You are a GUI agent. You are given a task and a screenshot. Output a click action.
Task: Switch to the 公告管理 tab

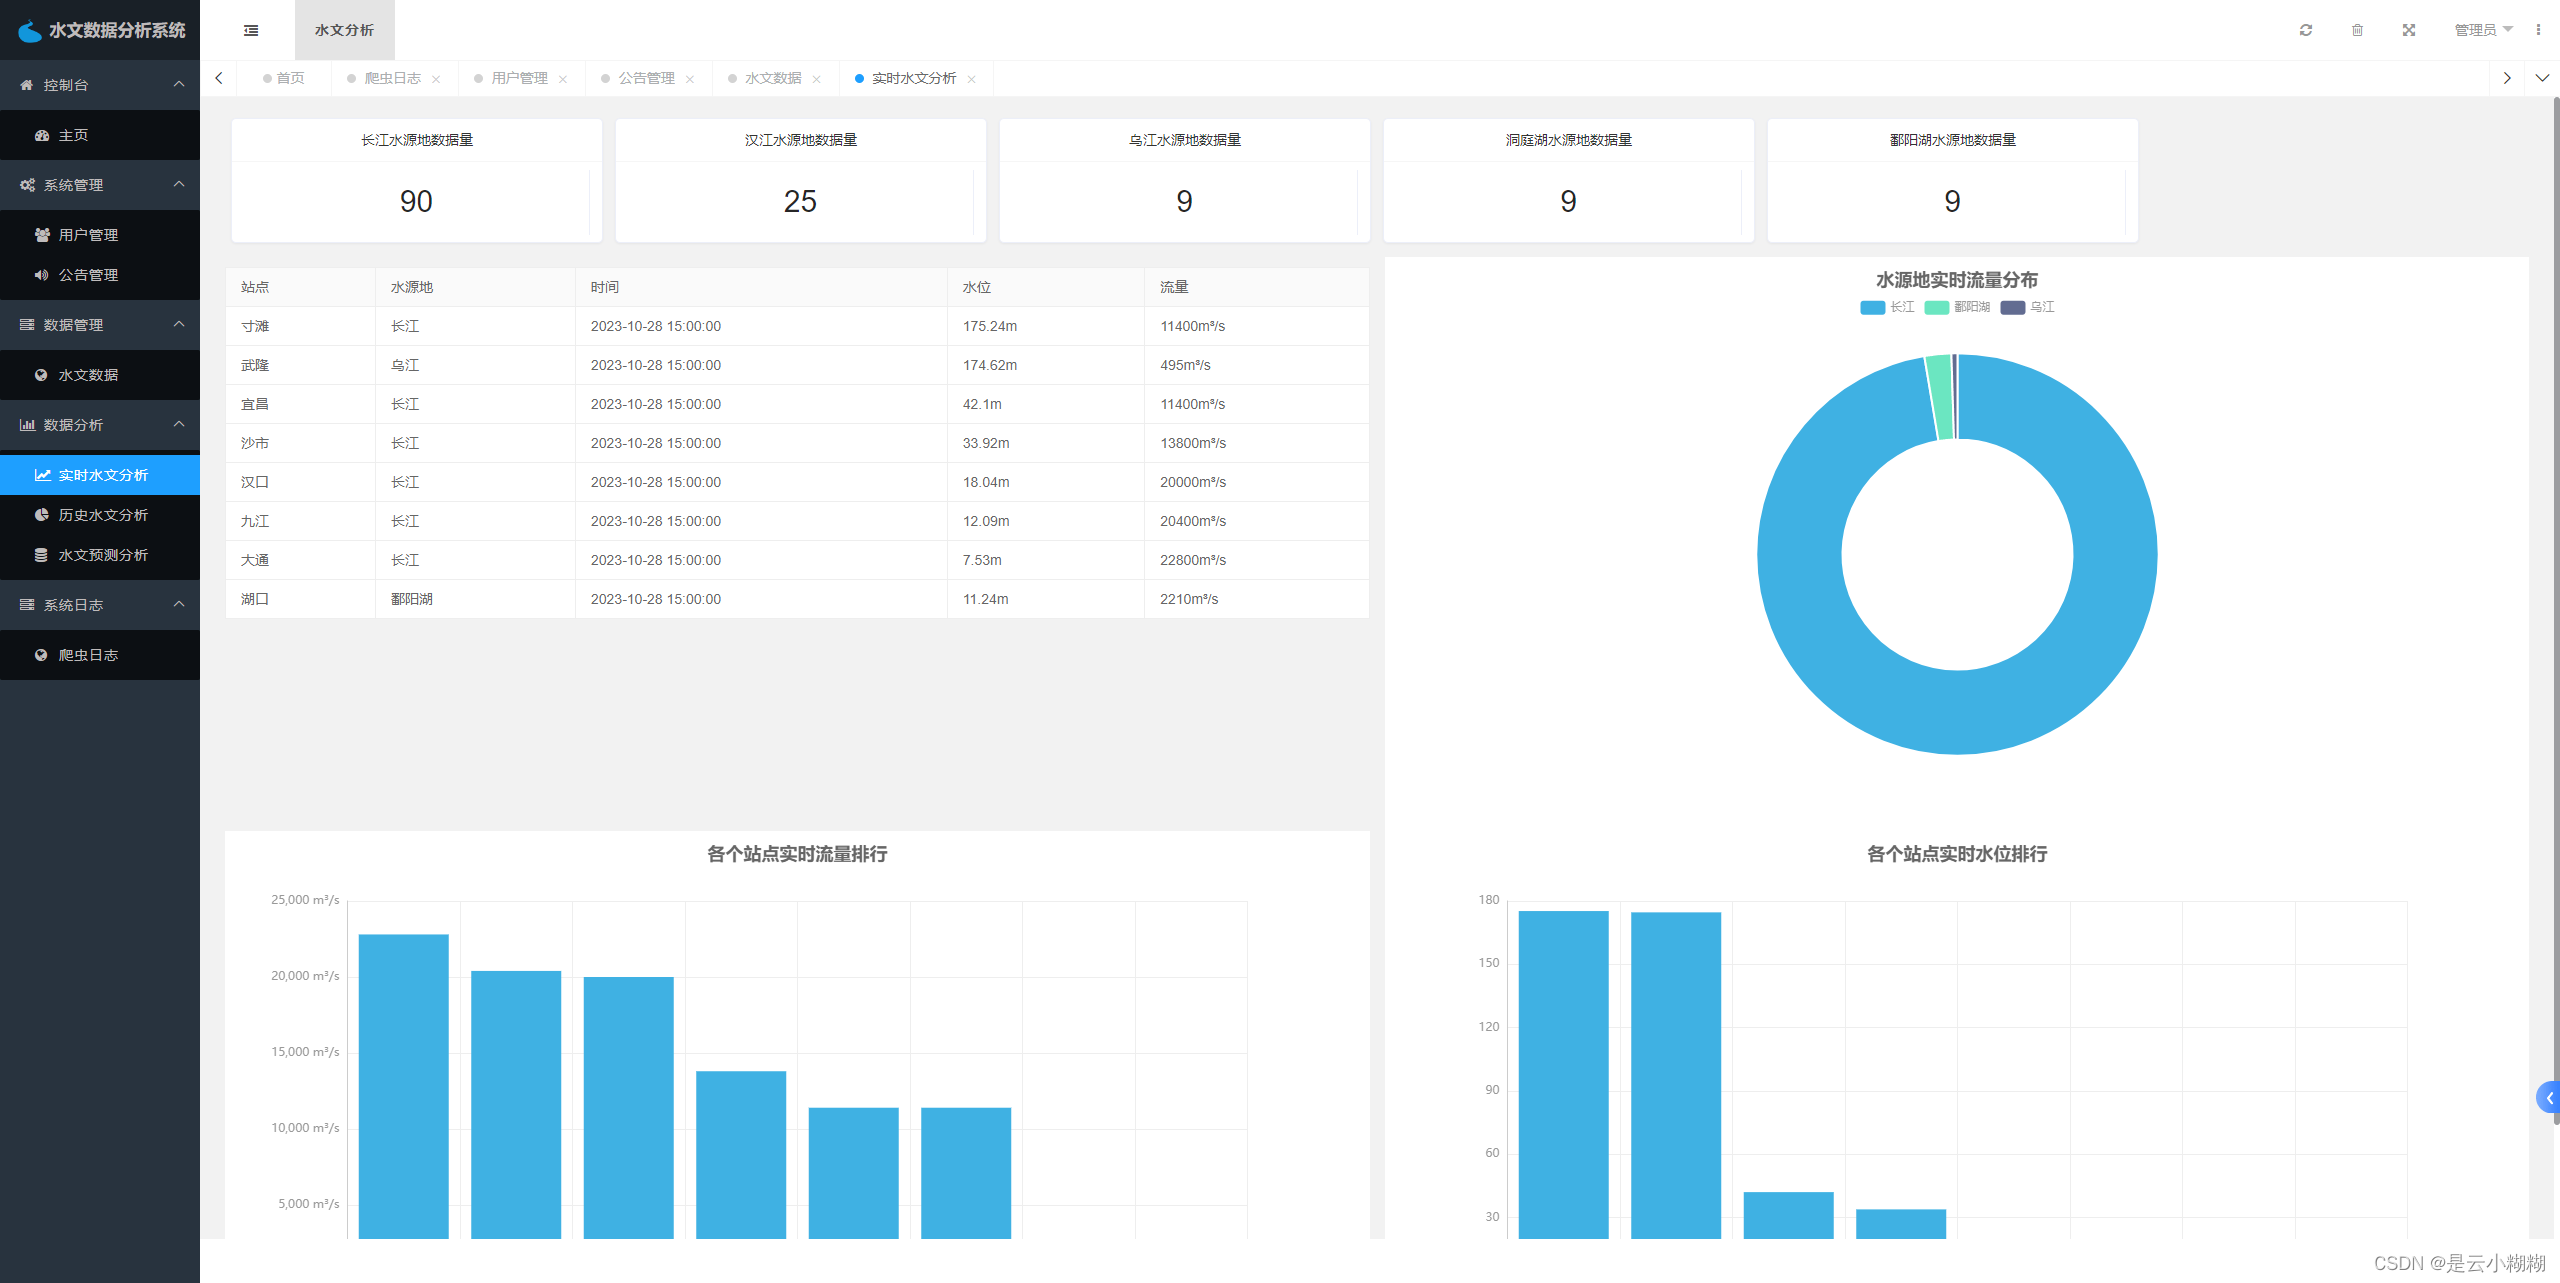coord(646,78)
